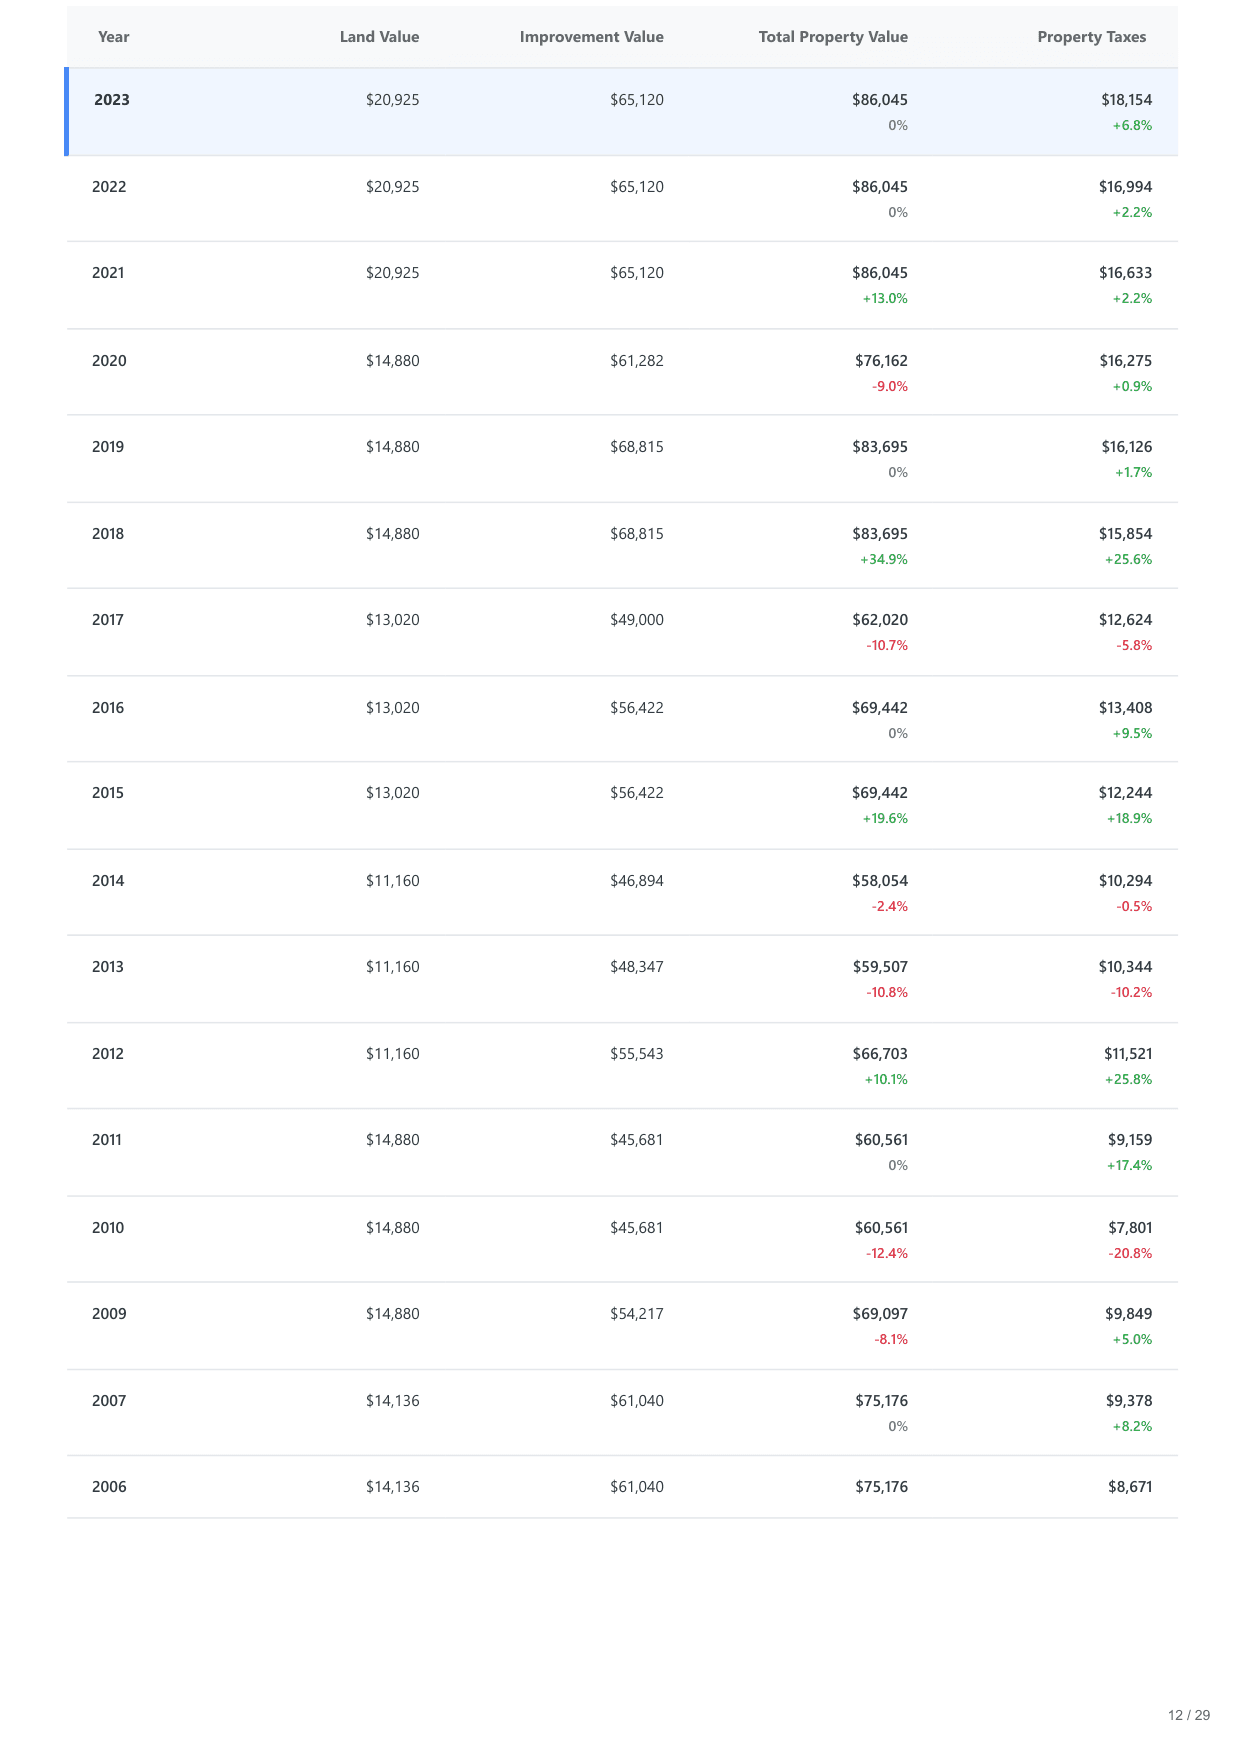
Task: Click the -20.8% tax change in 2010
Action: tap(1130, 1253)
